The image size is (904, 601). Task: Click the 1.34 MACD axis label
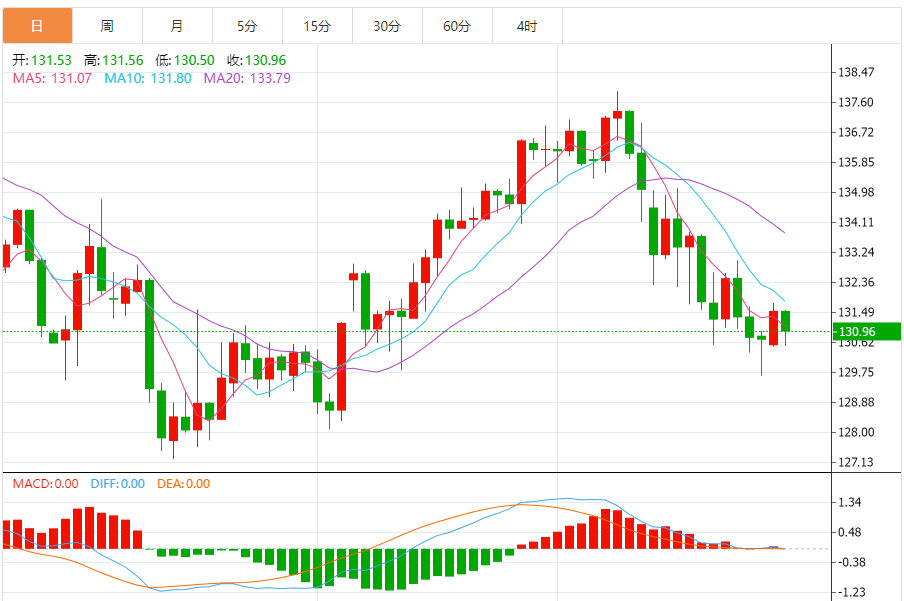pyautogui.click(x=850, y=502)
